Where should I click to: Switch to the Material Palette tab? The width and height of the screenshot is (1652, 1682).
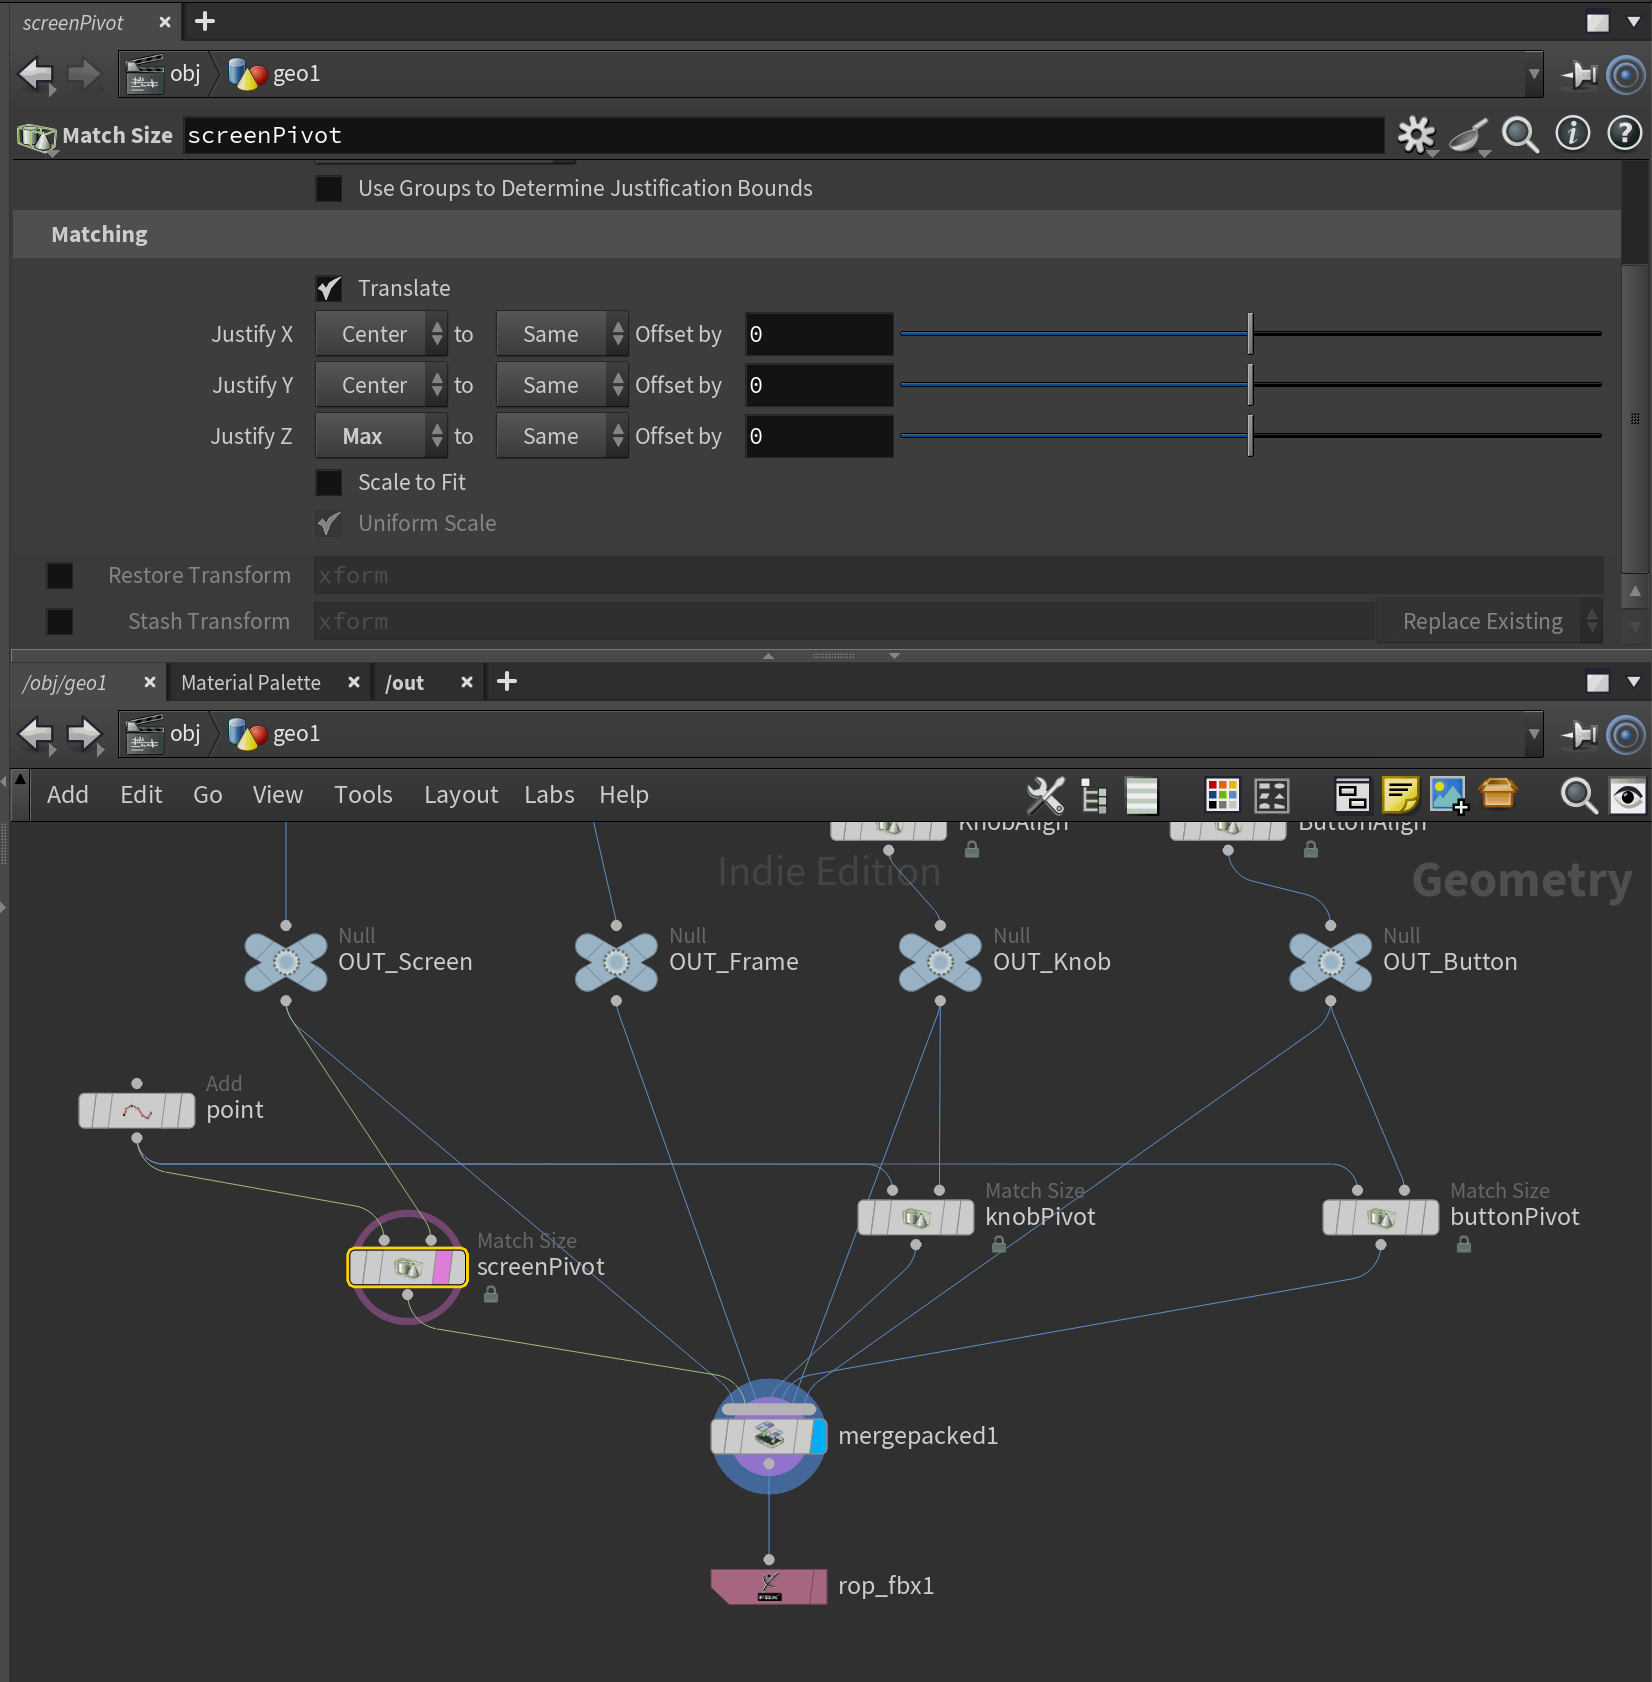(251, 683)
